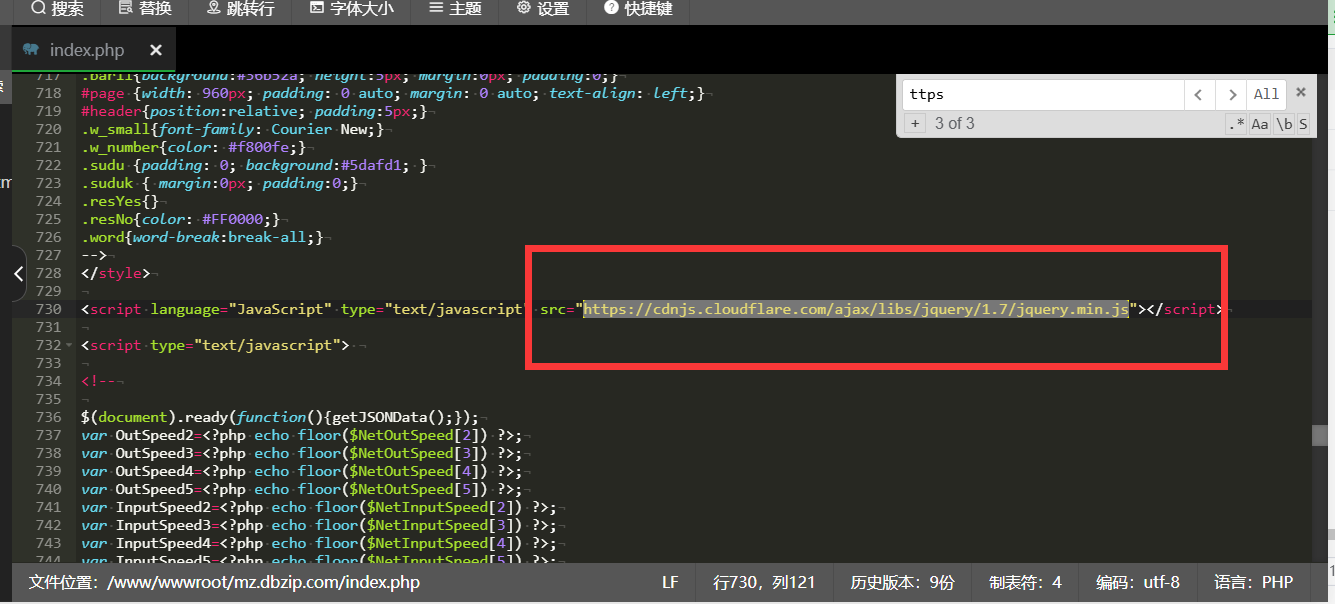Close the search box
The image size is (1335, 604).
pos(1301,92)
